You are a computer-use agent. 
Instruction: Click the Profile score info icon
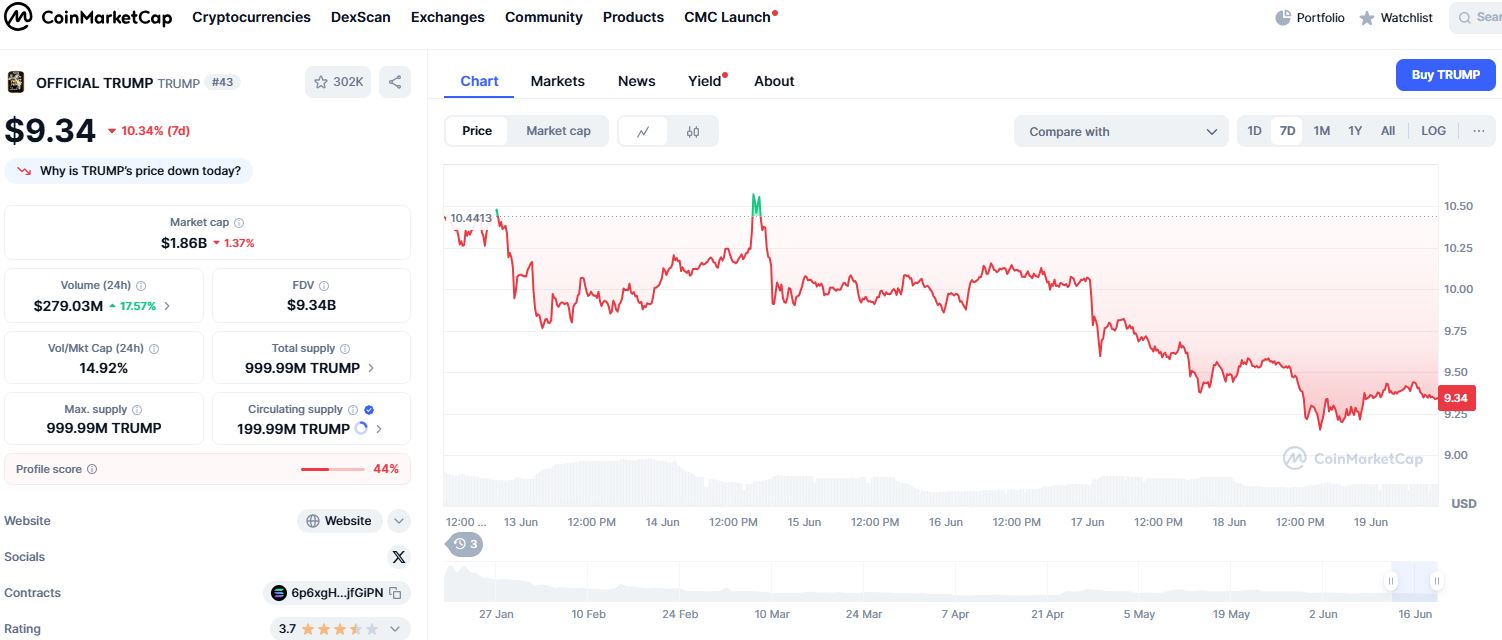pyautogui.click(x=92, y=469)
